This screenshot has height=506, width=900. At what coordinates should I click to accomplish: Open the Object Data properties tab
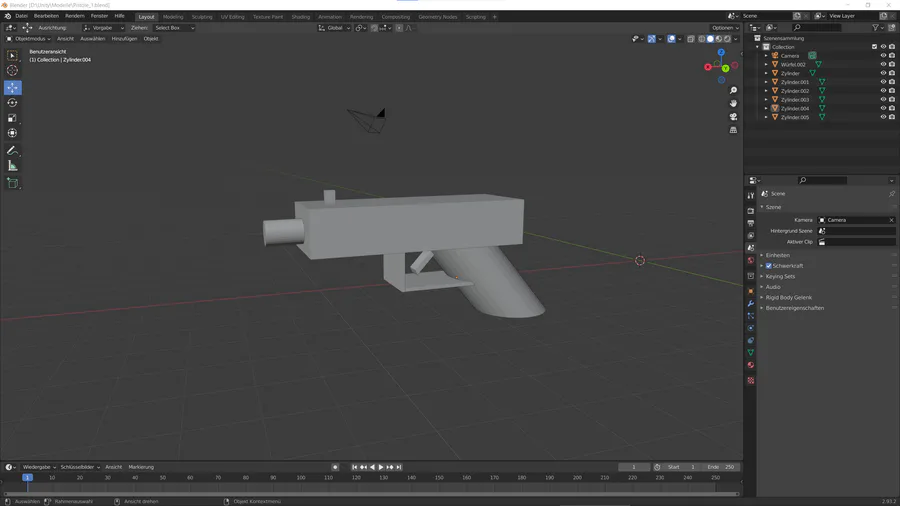[x=751, y=353]
